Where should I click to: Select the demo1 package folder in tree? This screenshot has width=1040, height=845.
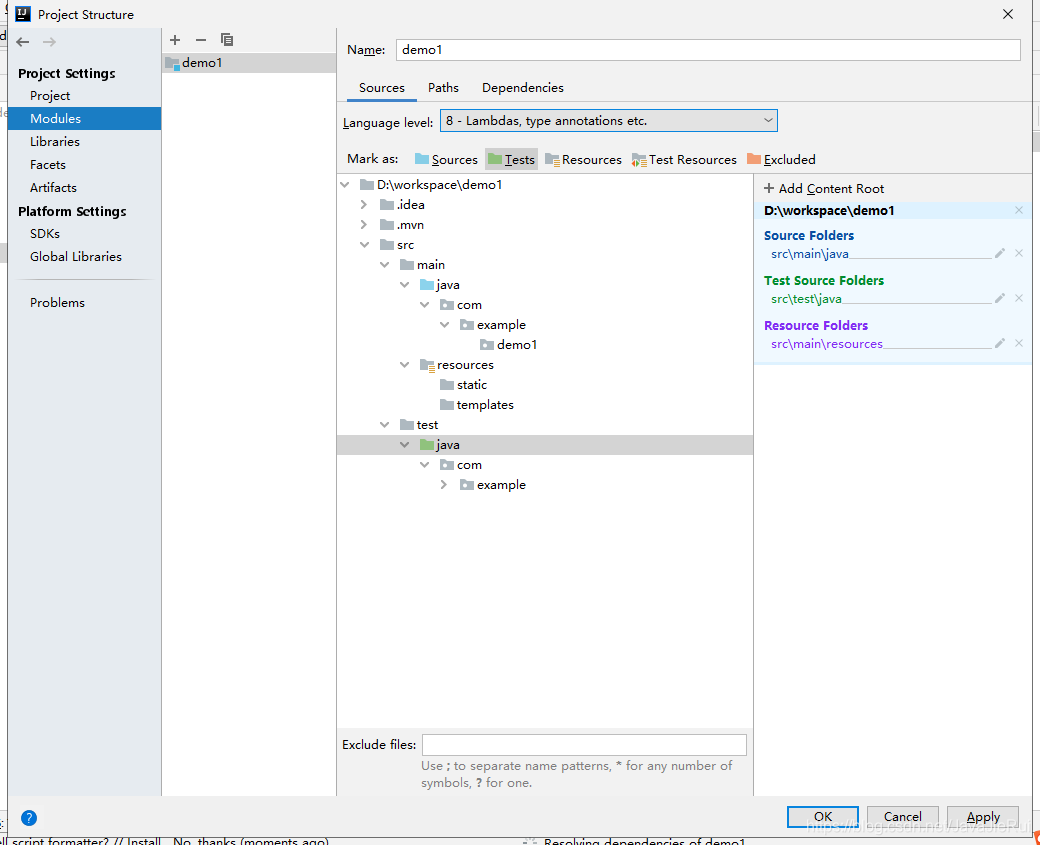pyautogui.click(x=508, y=345)
